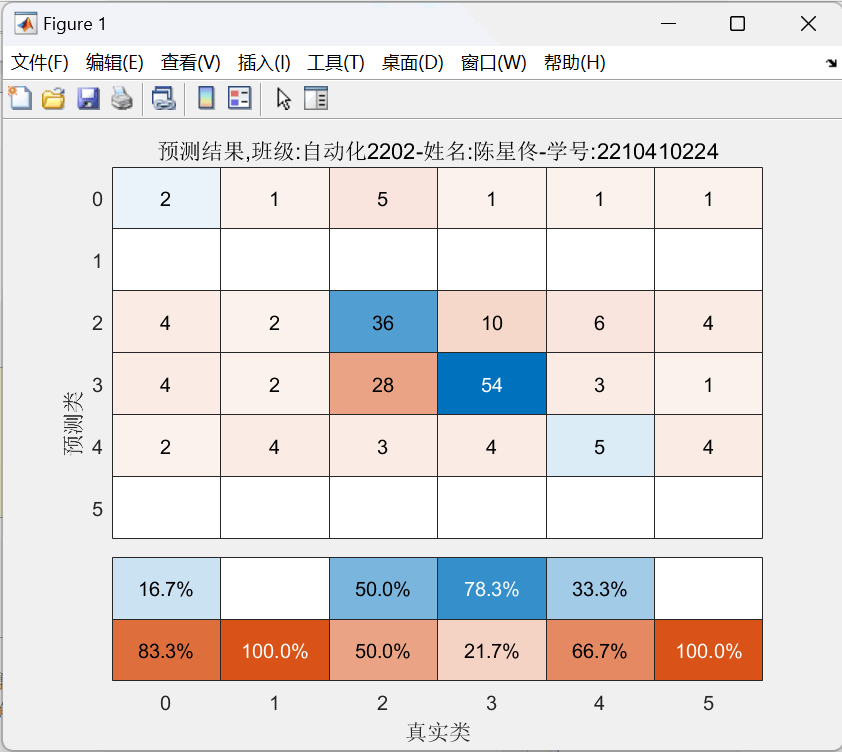Save the figure using the floppy disk icon
Viewport: 842px width, 752px height.
click(x=88, y=98)
